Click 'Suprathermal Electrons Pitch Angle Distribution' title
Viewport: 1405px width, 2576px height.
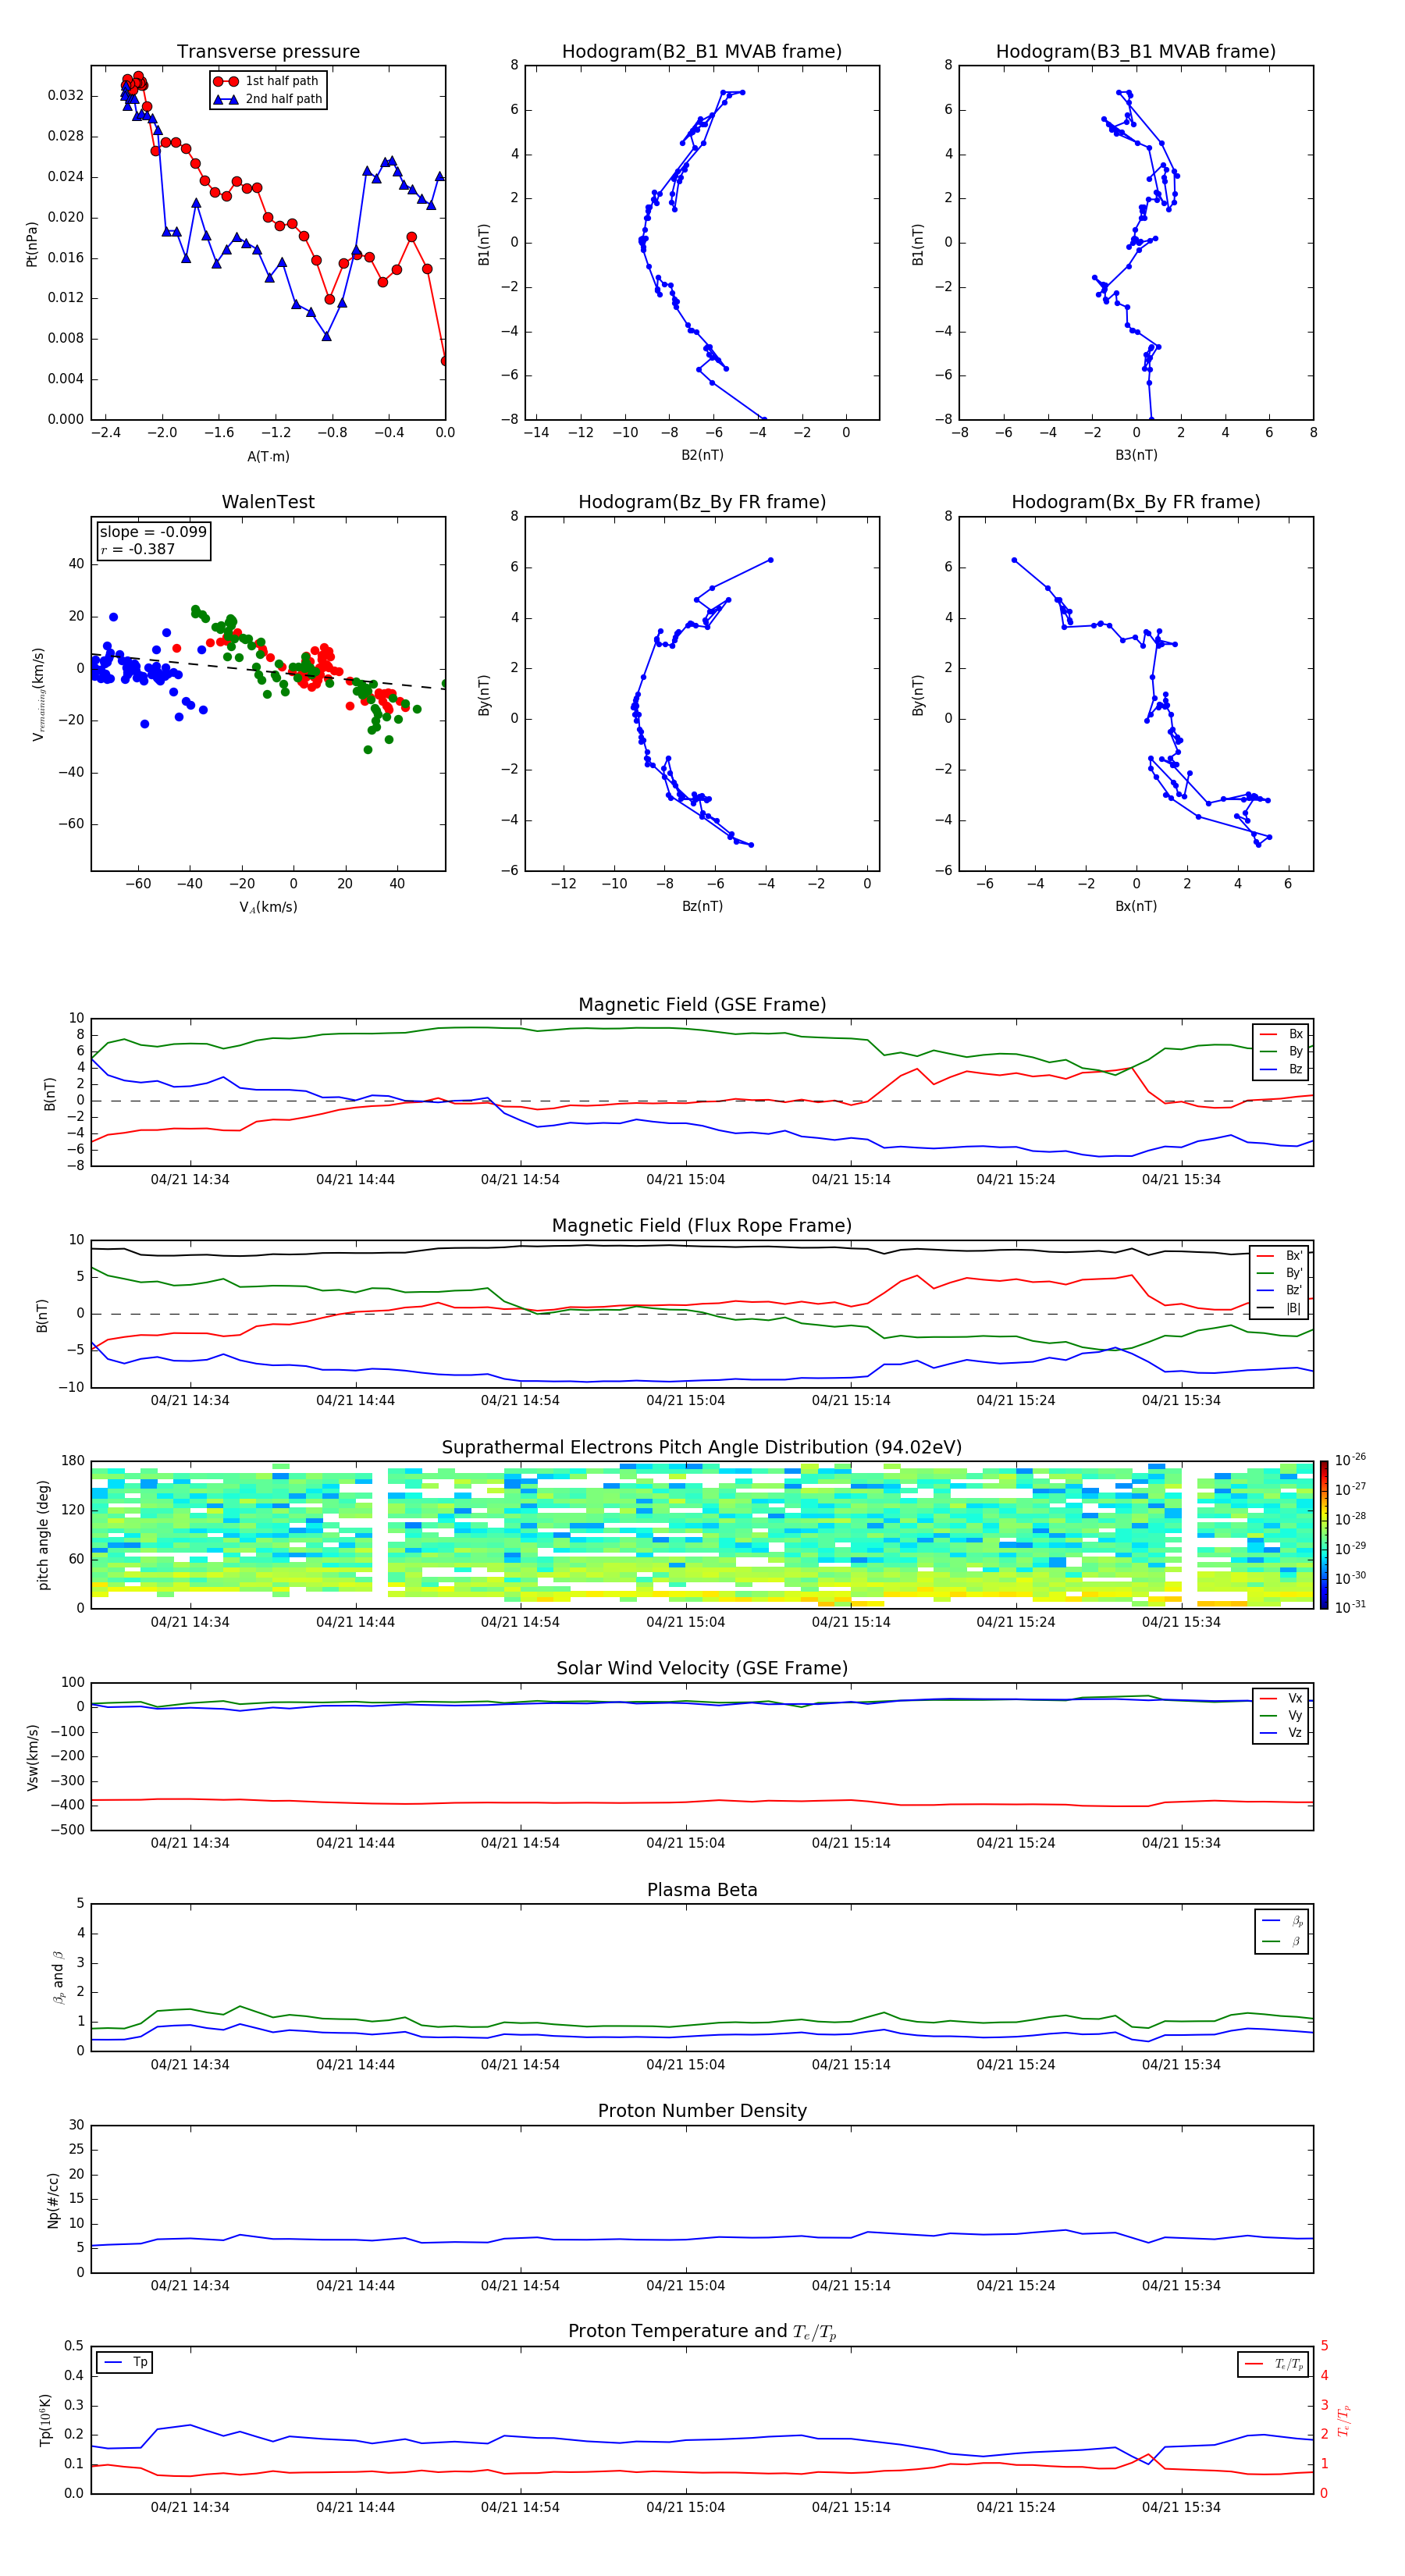pos(702,1448)
